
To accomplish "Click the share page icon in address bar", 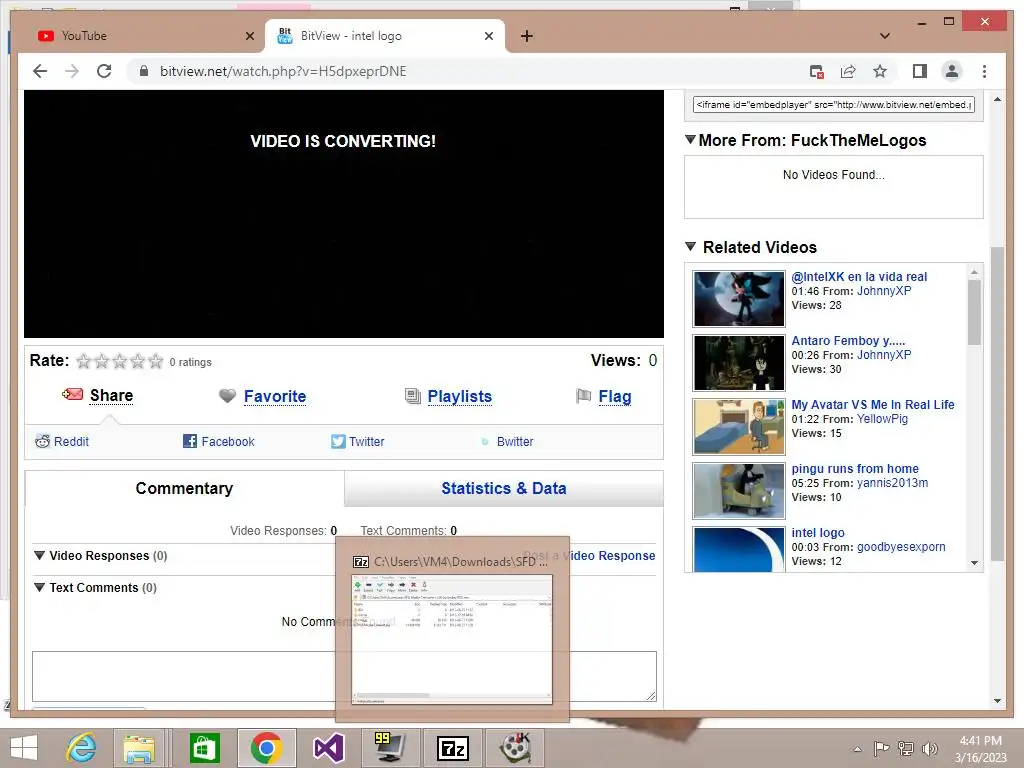I will click(x=848, y=71).
